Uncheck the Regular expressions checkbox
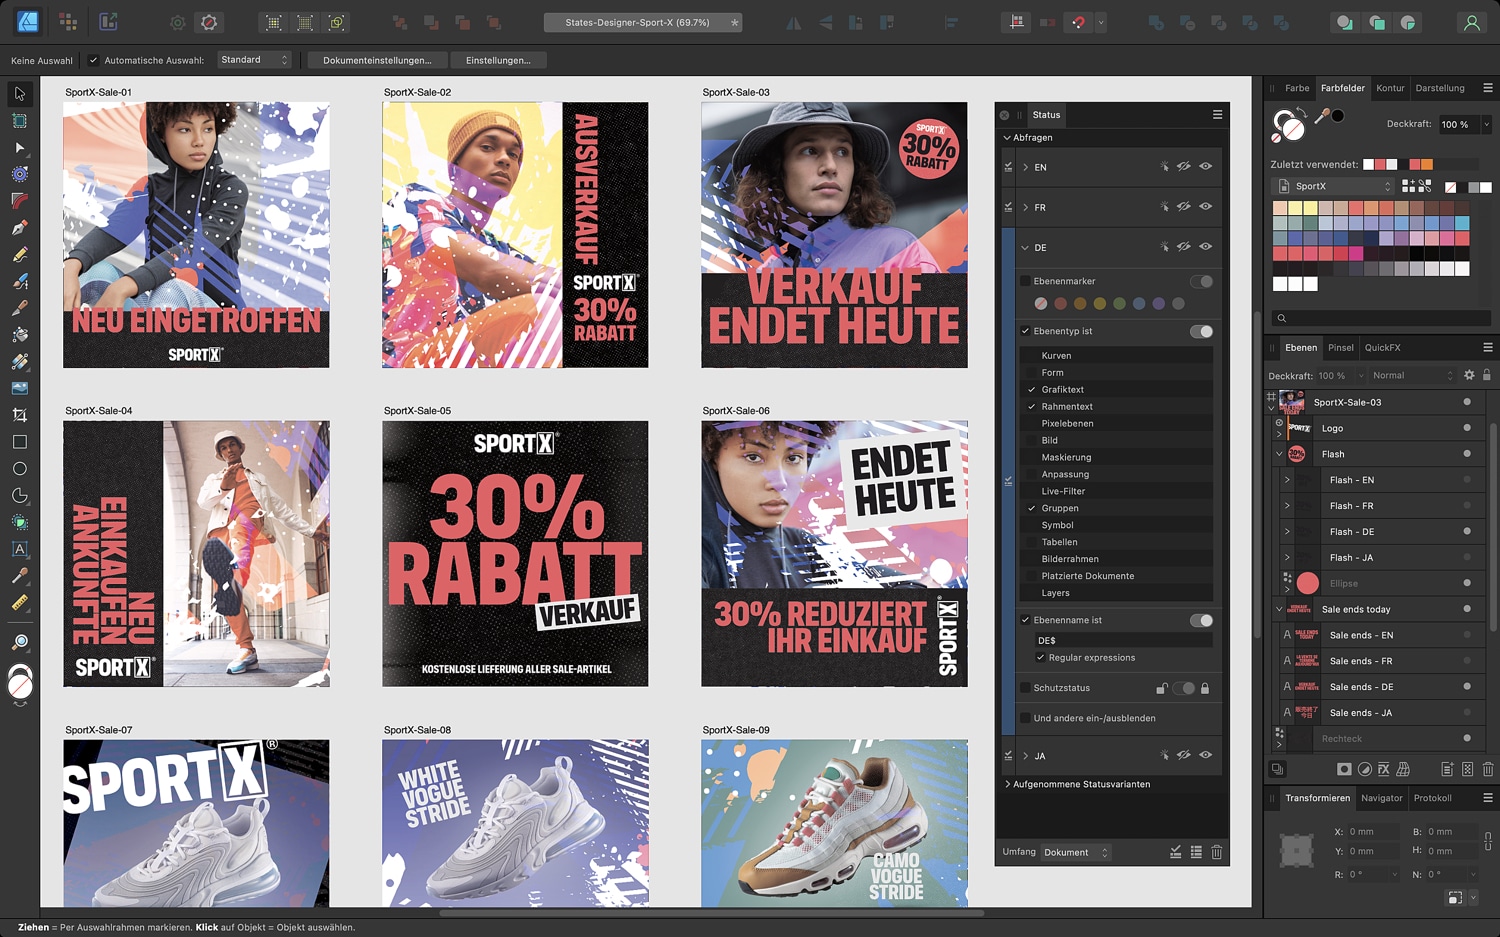The image size is (1500, 937). tap(1041, 658)
